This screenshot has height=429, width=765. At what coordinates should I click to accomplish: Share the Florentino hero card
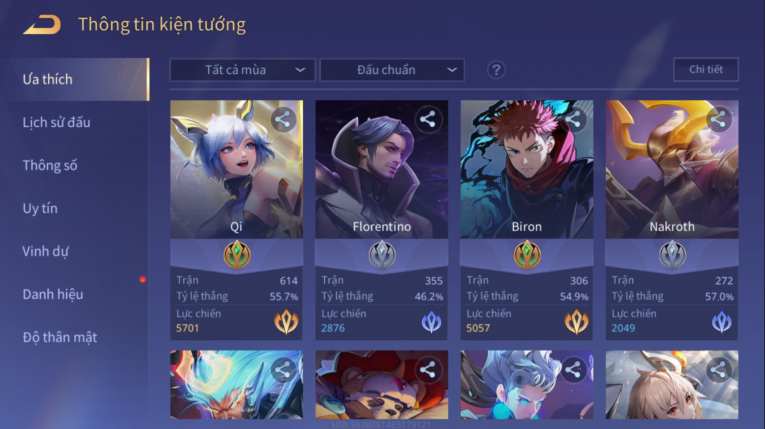pos(428,120)
